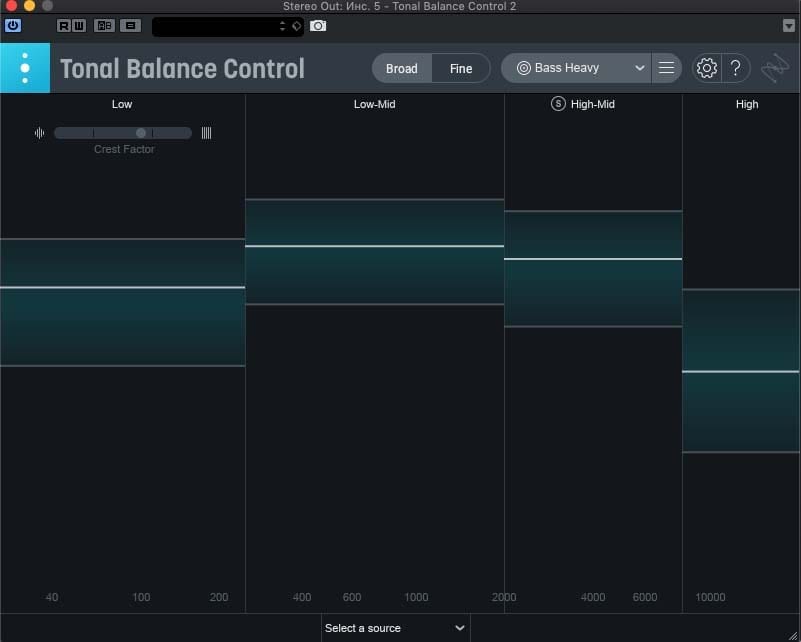
Task: Open settings via the gear icon
Action: tap(707, 68)
